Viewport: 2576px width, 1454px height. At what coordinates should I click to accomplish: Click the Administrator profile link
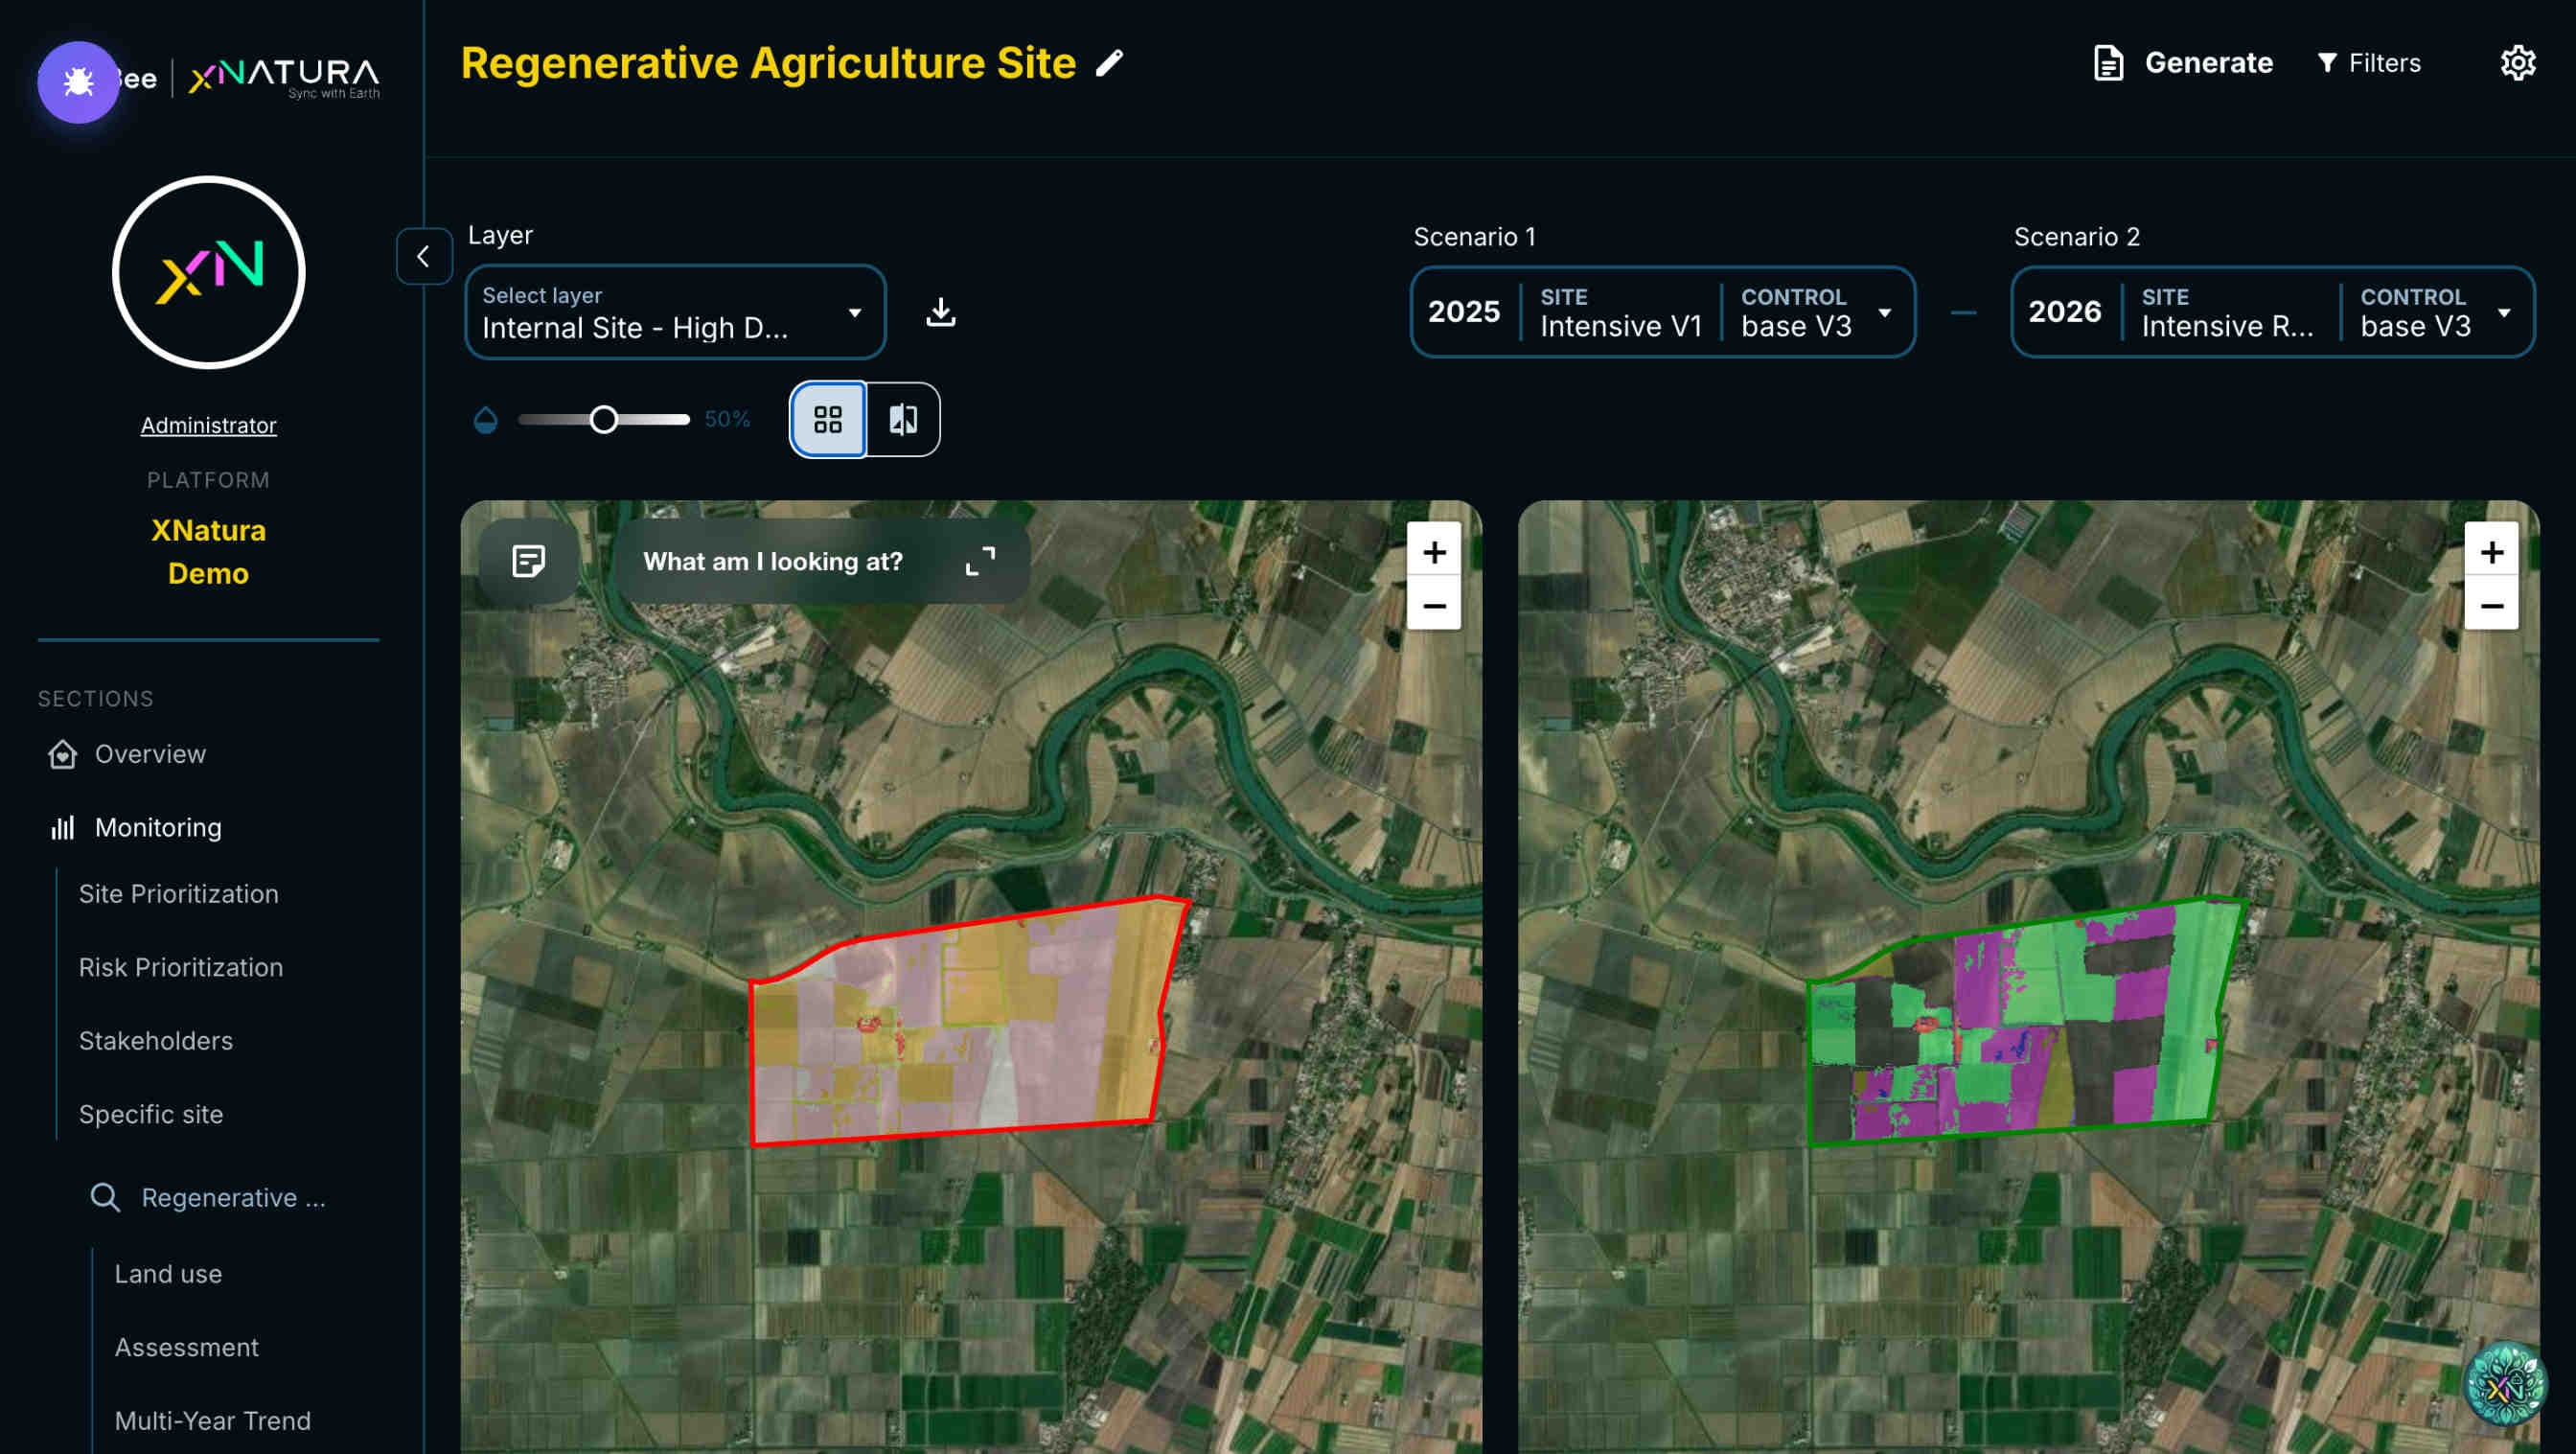click(208, 425)
